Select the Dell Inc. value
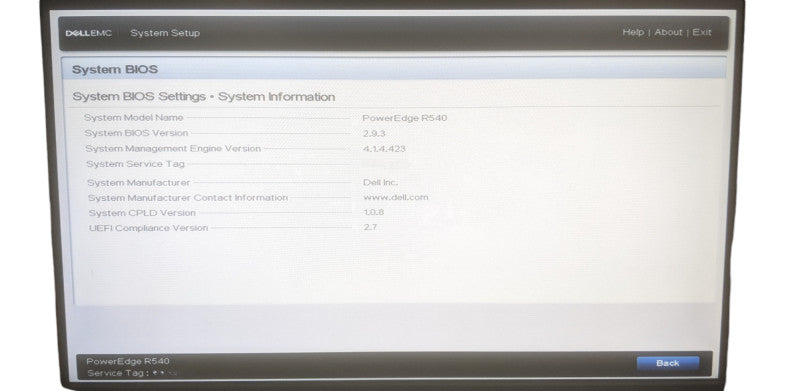 pyautogui.click(x=381, y=182)
